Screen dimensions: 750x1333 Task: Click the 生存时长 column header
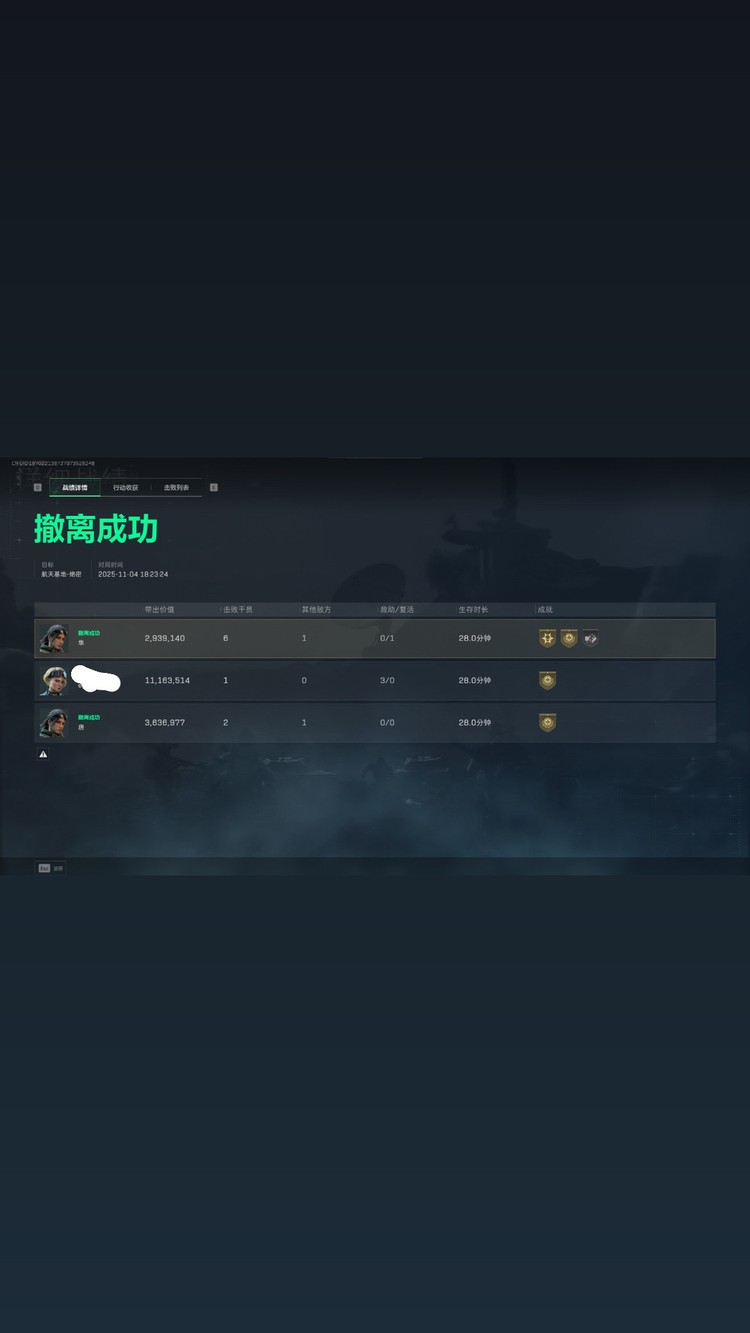tap(474, 609)
